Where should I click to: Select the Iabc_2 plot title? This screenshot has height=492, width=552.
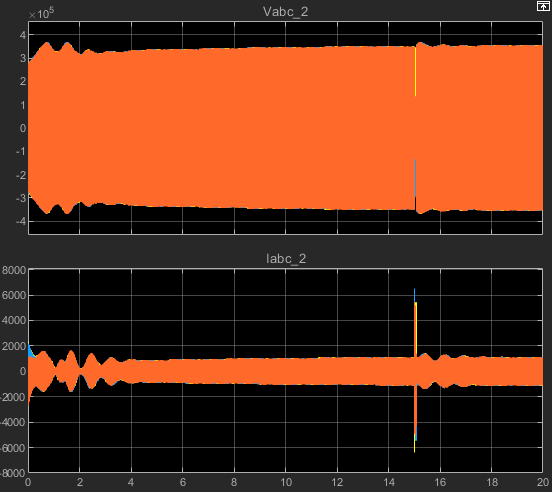point(286,259)
